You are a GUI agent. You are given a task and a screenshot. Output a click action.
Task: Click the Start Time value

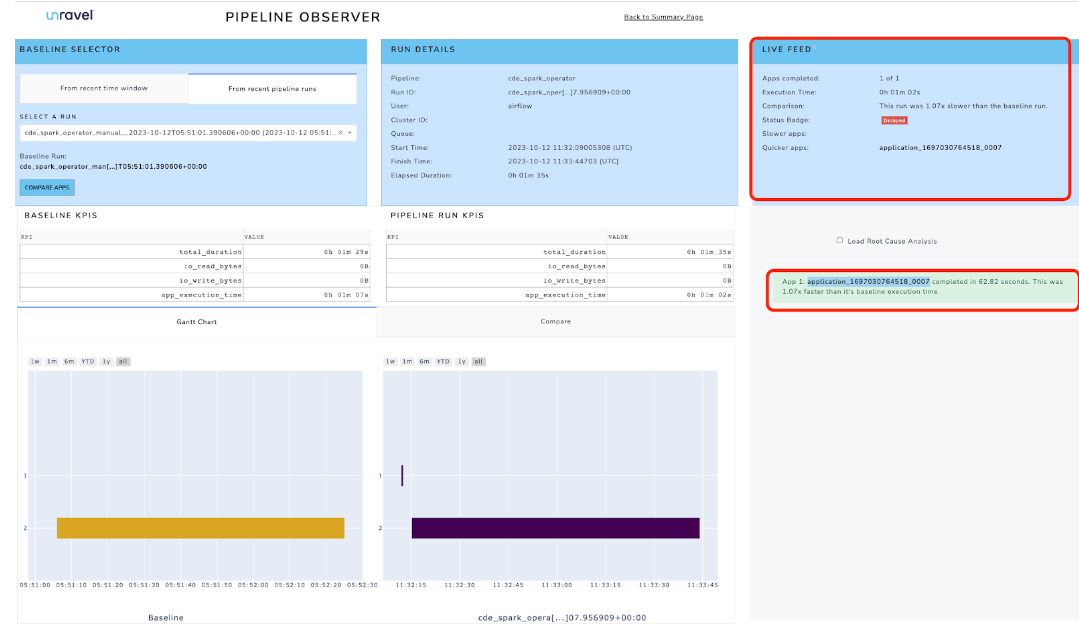(x=570, y=148)
